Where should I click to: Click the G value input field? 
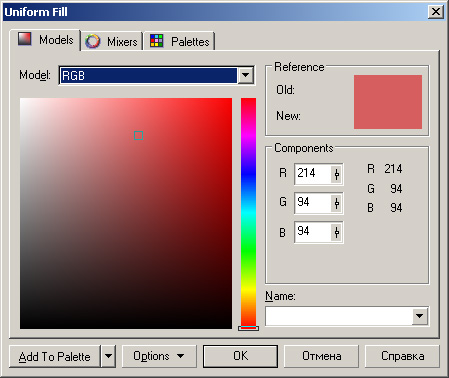(x=312, y=203)
